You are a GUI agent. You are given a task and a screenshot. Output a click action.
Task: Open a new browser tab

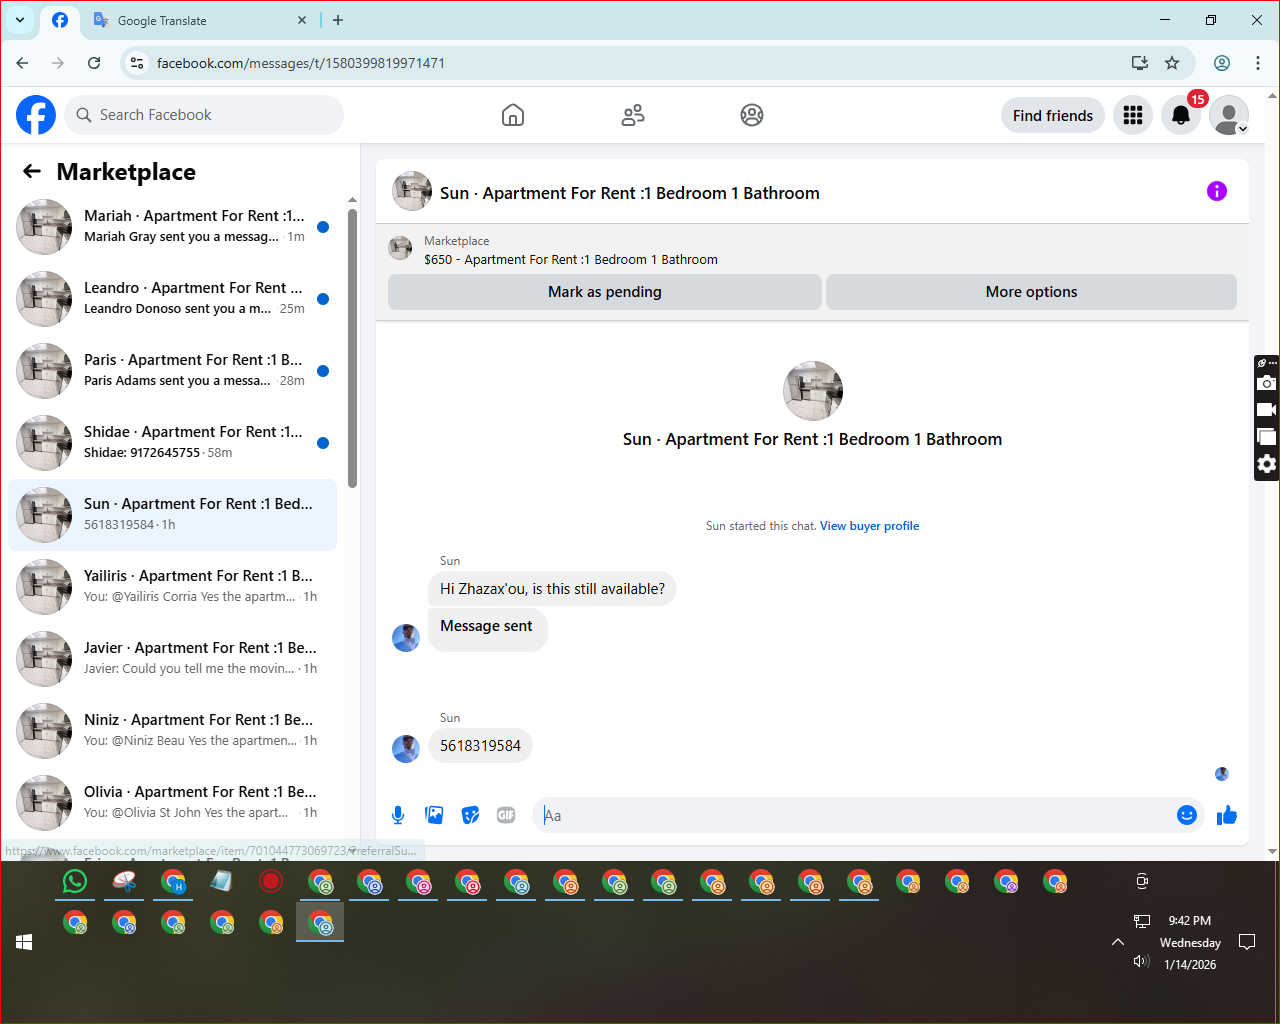coord(338,20)
